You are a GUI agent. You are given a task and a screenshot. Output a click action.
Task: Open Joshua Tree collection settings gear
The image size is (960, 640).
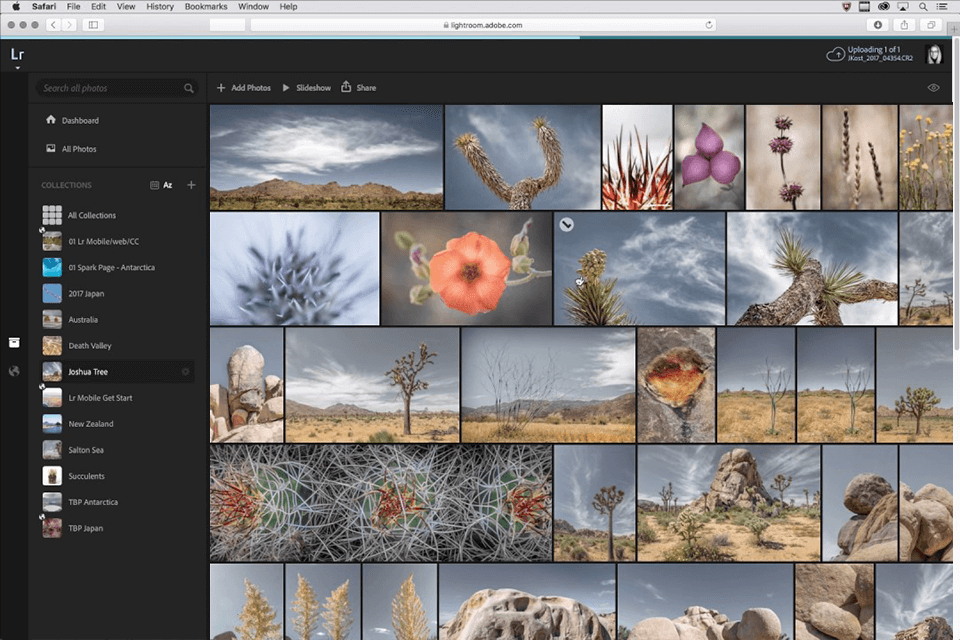pyautogui.click(x=186, y=372)
